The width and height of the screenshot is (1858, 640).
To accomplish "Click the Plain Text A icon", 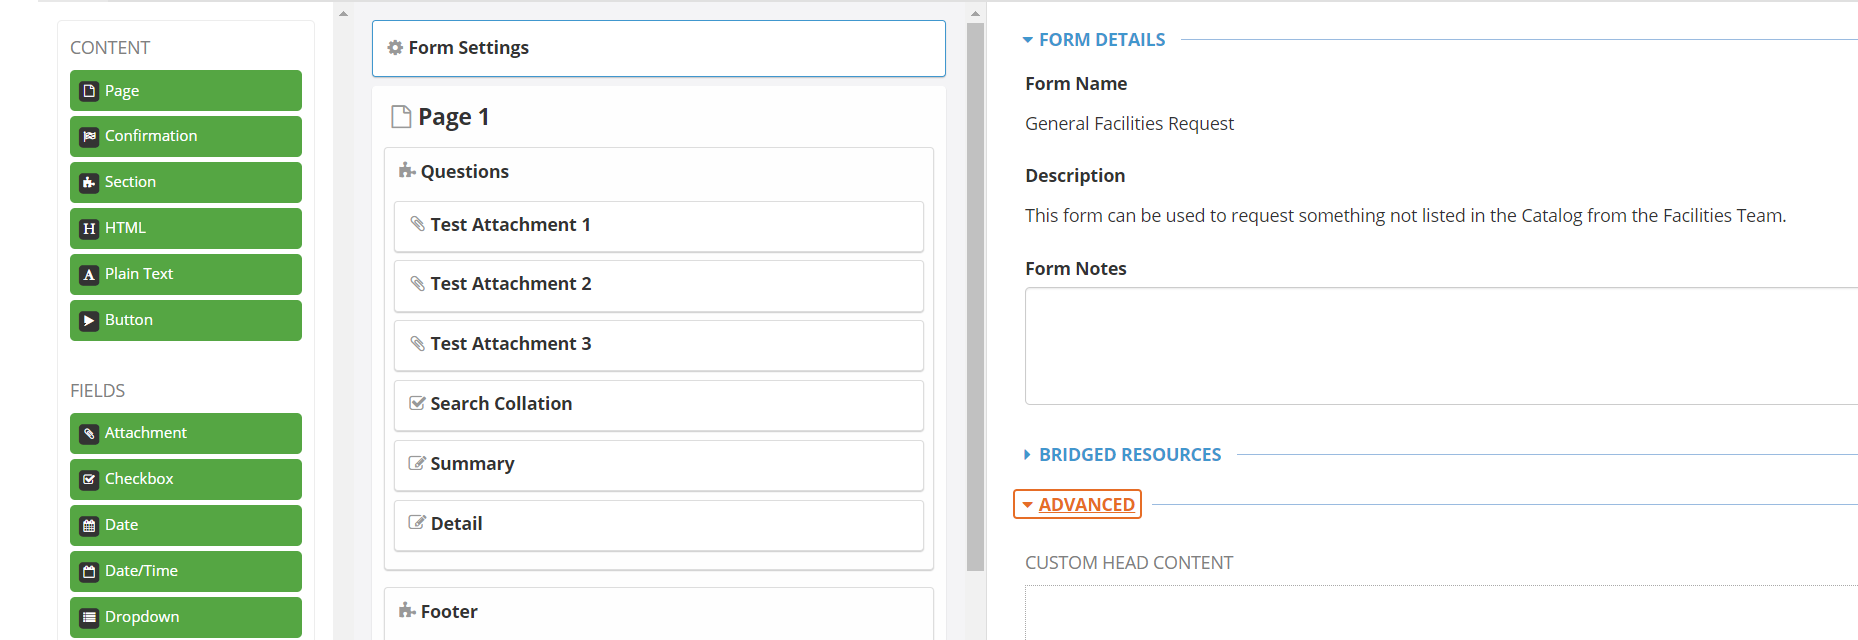I will point(89,275).
